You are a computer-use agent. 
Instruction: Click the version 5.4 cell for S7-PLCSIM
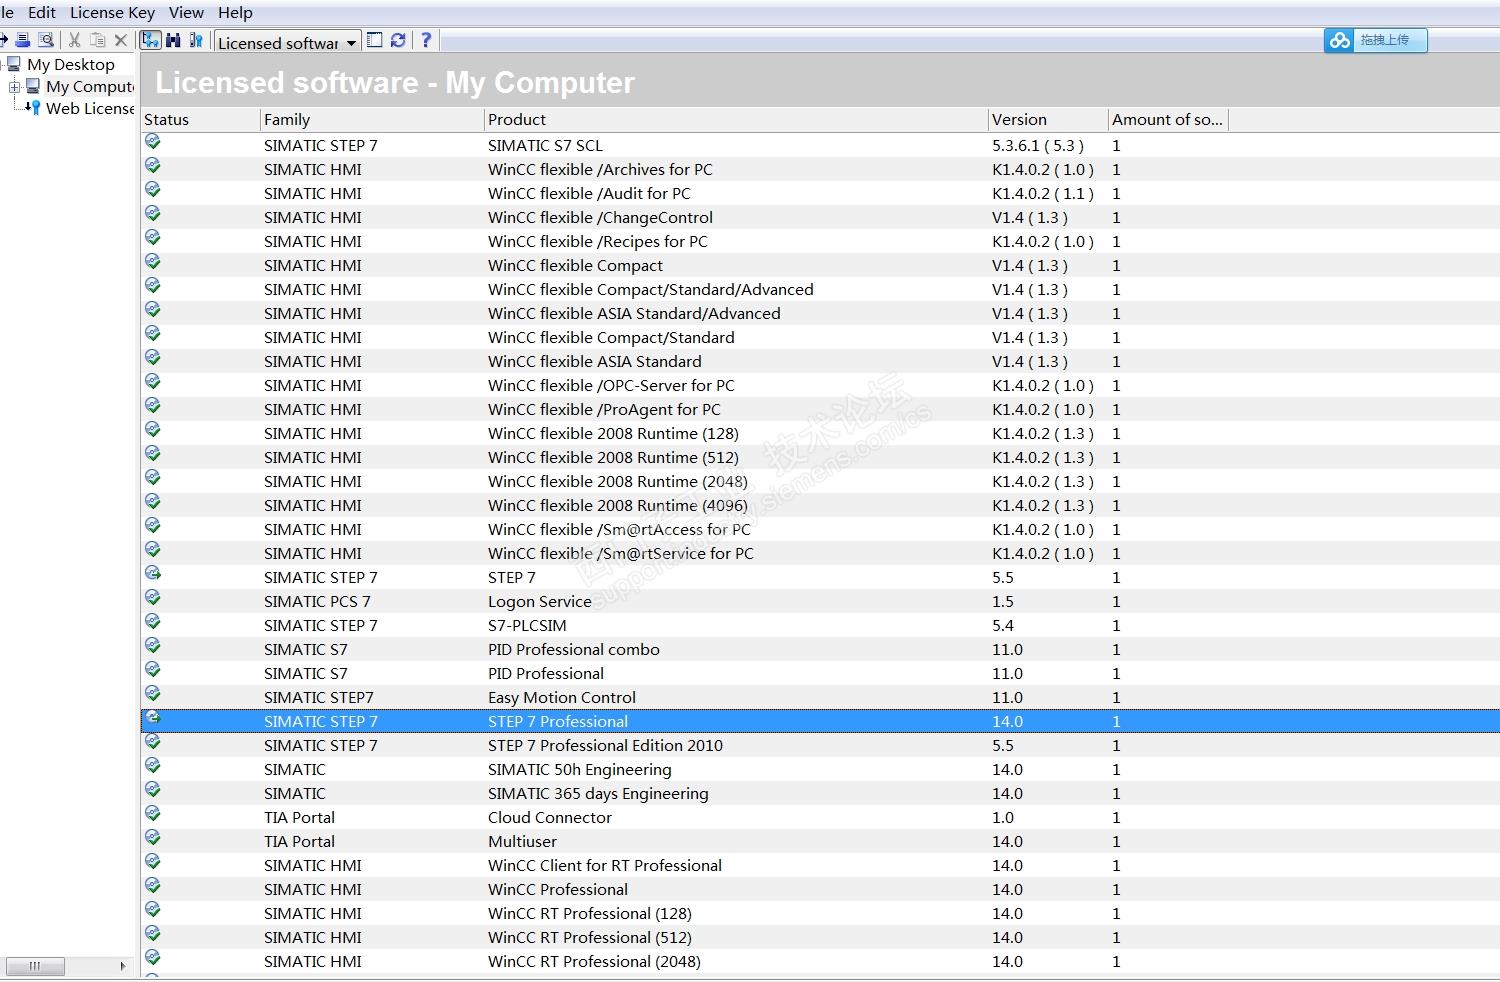(x=1003, y=625)
